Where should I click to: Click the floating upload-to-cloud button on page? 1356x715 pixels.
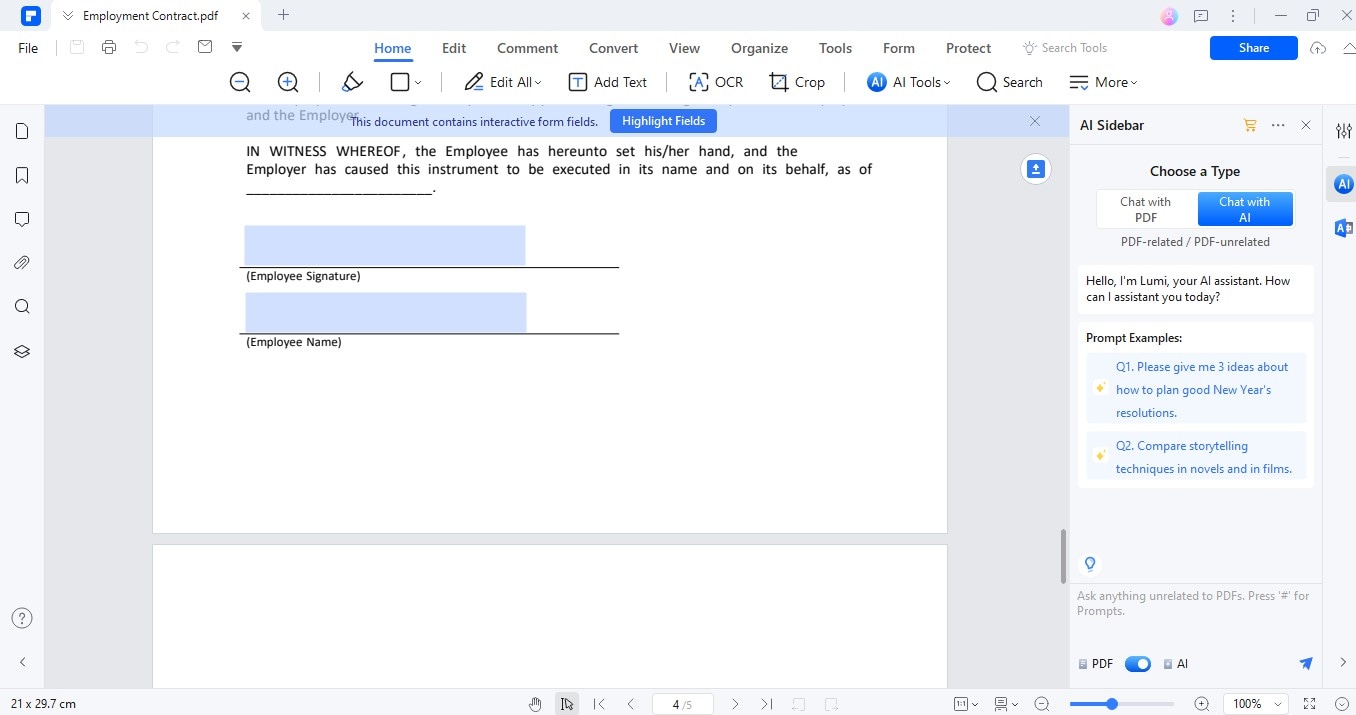pos(1036,169)
